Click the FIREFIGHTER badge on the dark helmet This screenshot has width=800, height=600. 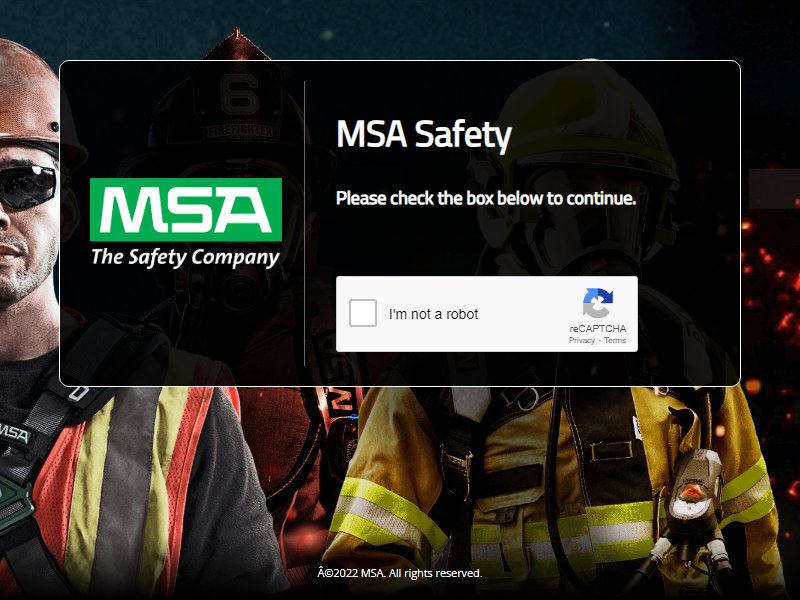pyautogui.click(x=240, y=132)
